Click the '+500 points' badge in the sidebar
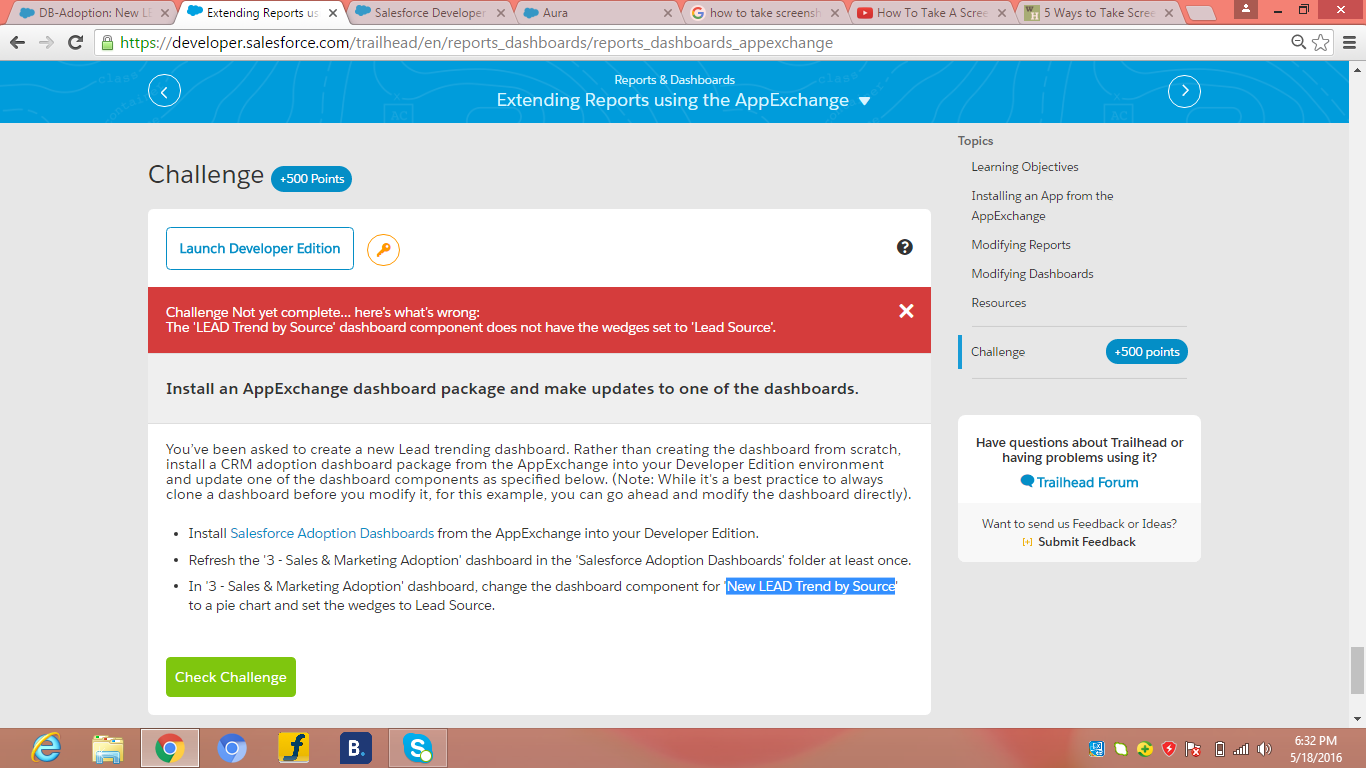Image resolution: width=1366 pixels, height=768 pixels. [x=1147, y=352]
